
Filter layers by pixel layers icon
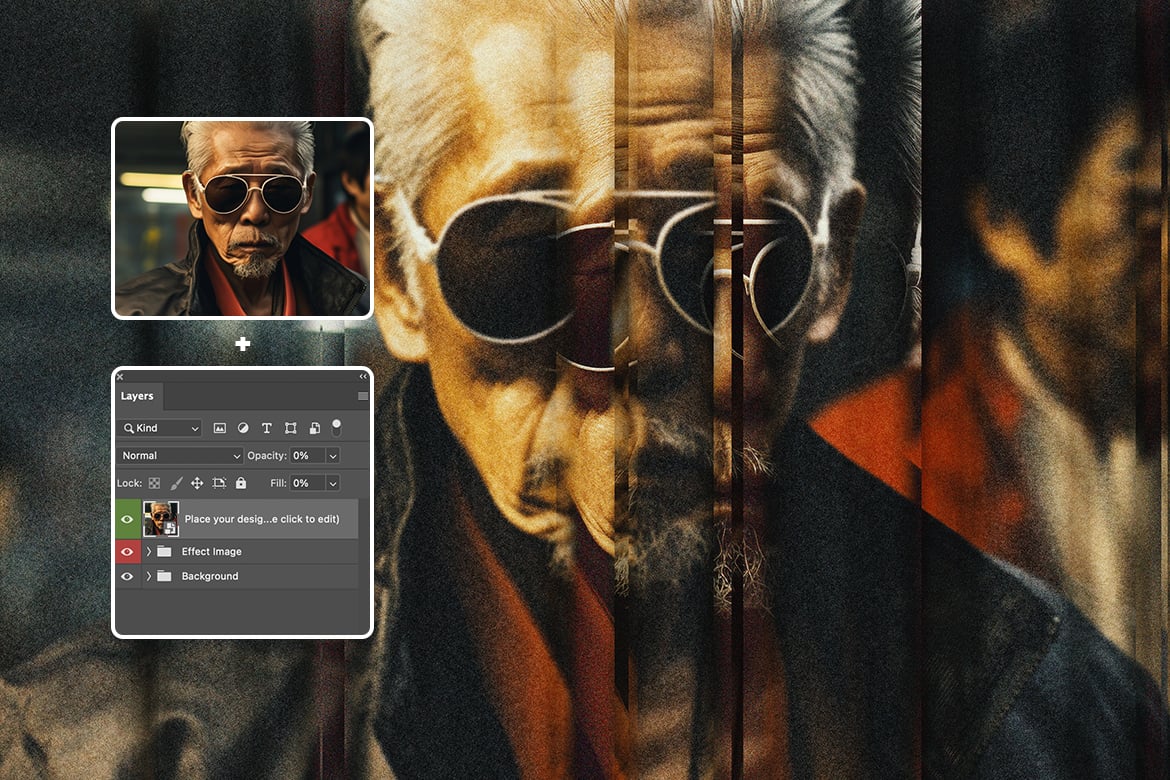click(x=219, y=428)
